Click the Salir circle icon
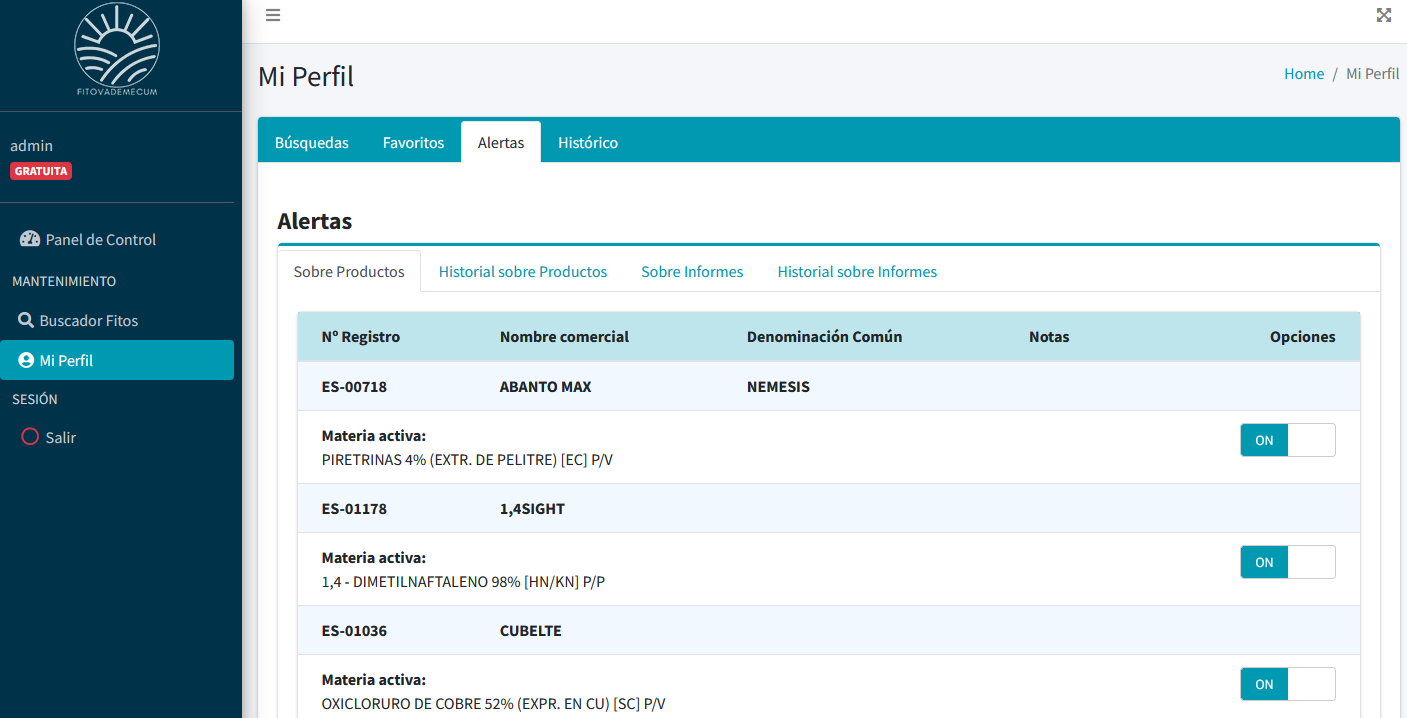The height and width of the screenshot is (718, 1407). 30,437
